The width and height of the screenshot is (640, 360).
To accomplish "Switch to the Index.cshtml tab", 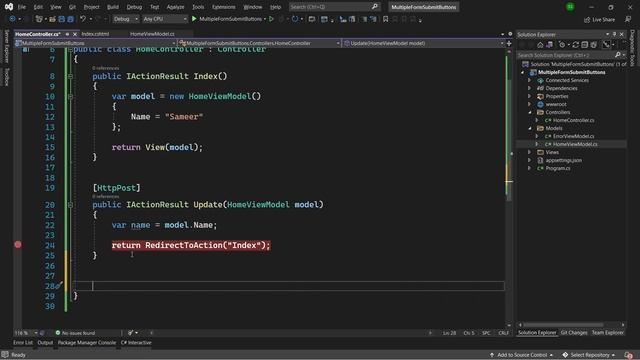I will click(95, 34).
